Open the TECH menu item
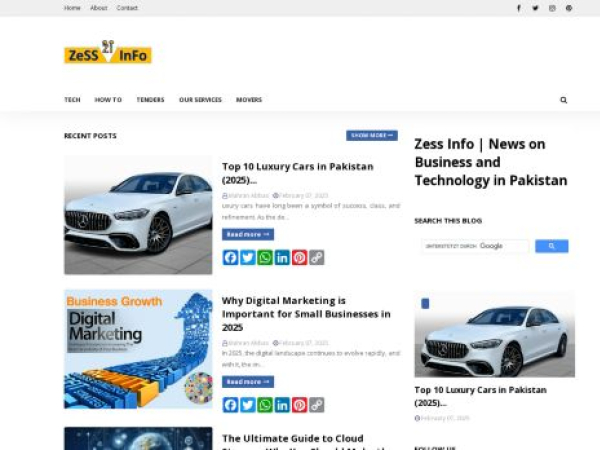 coord(72,99)
